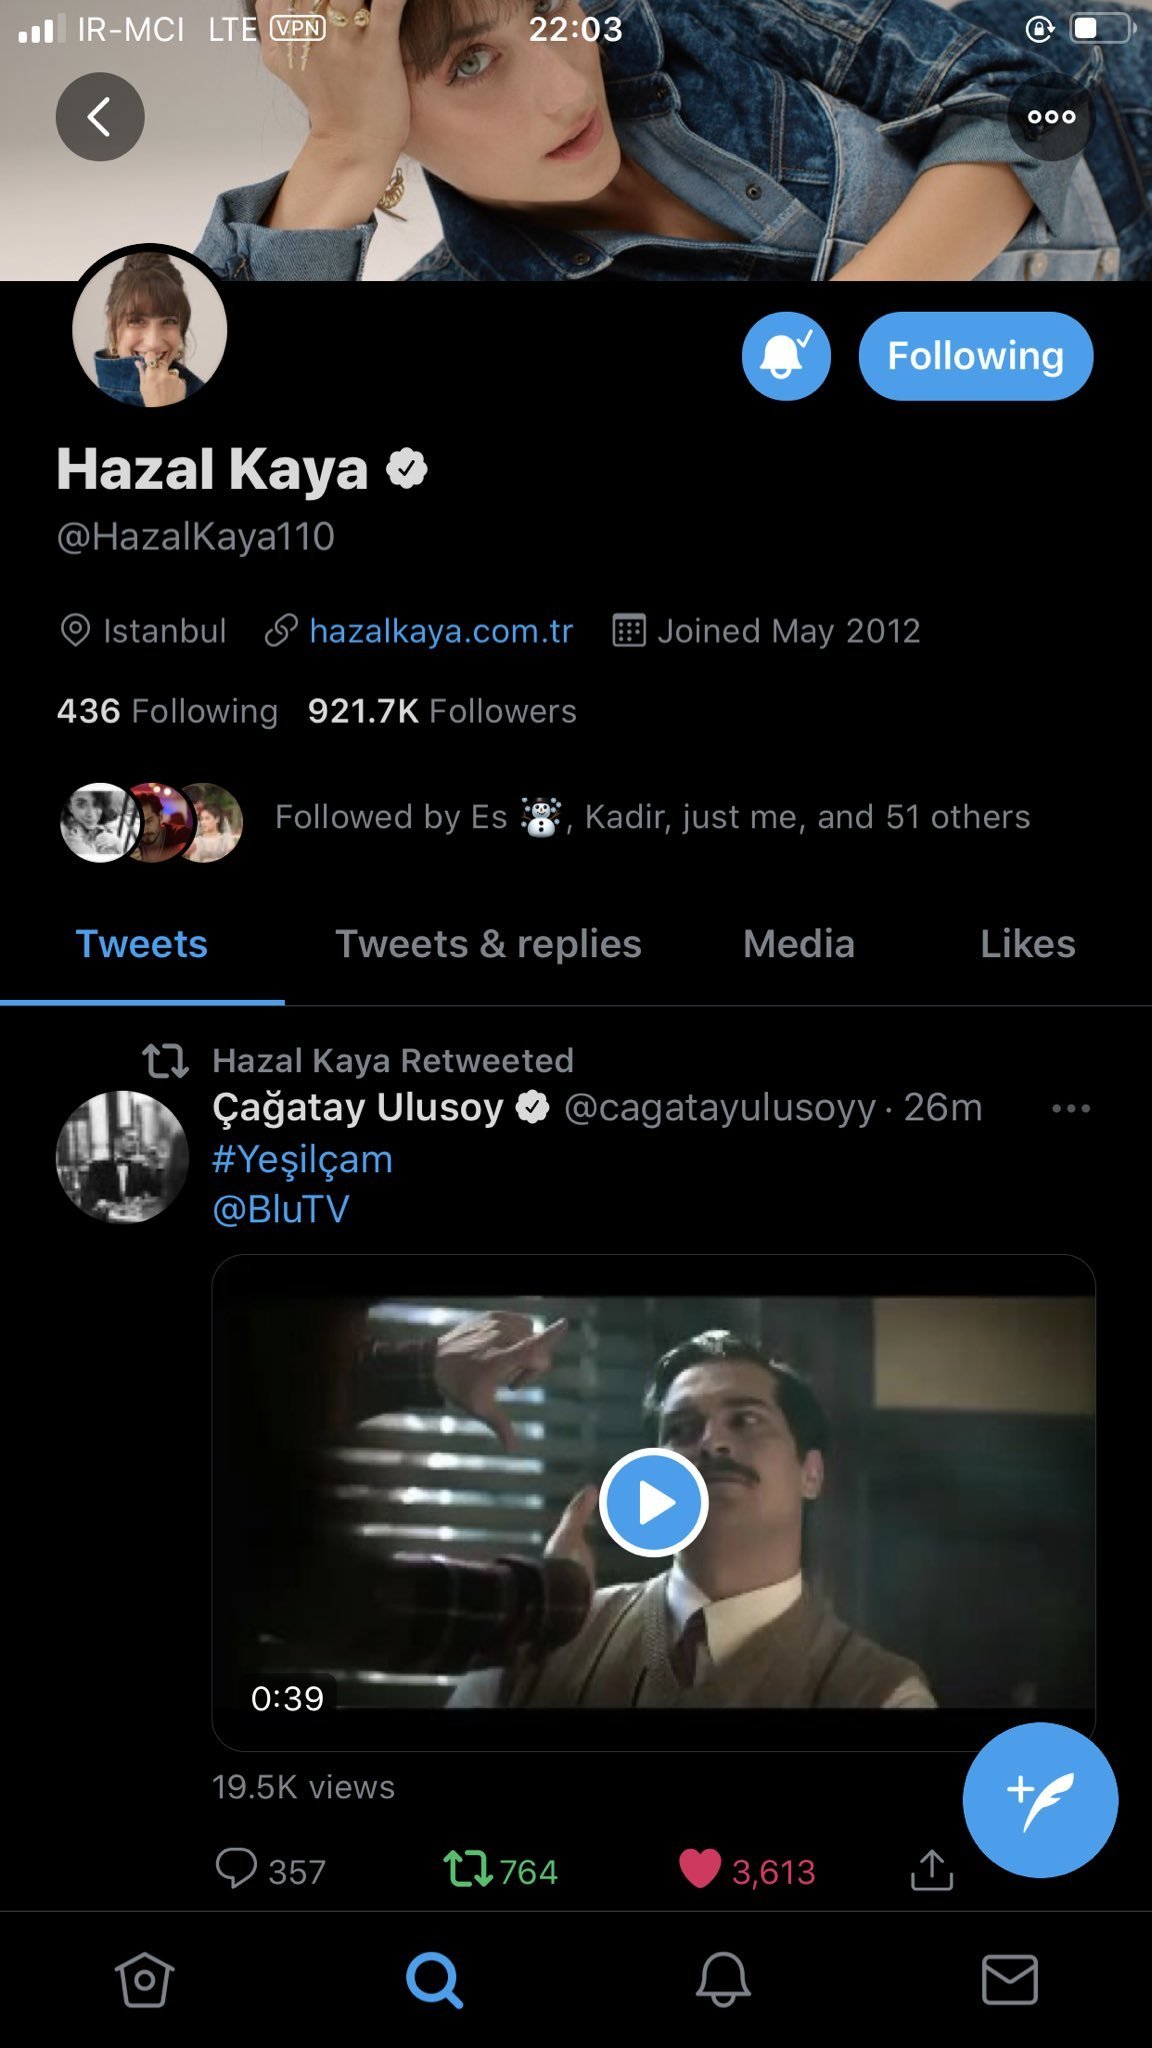Screen dimensions: 1152x2048
Task: Expand the tweet options three-dot menu
Action: [x=1070, y=1108]
